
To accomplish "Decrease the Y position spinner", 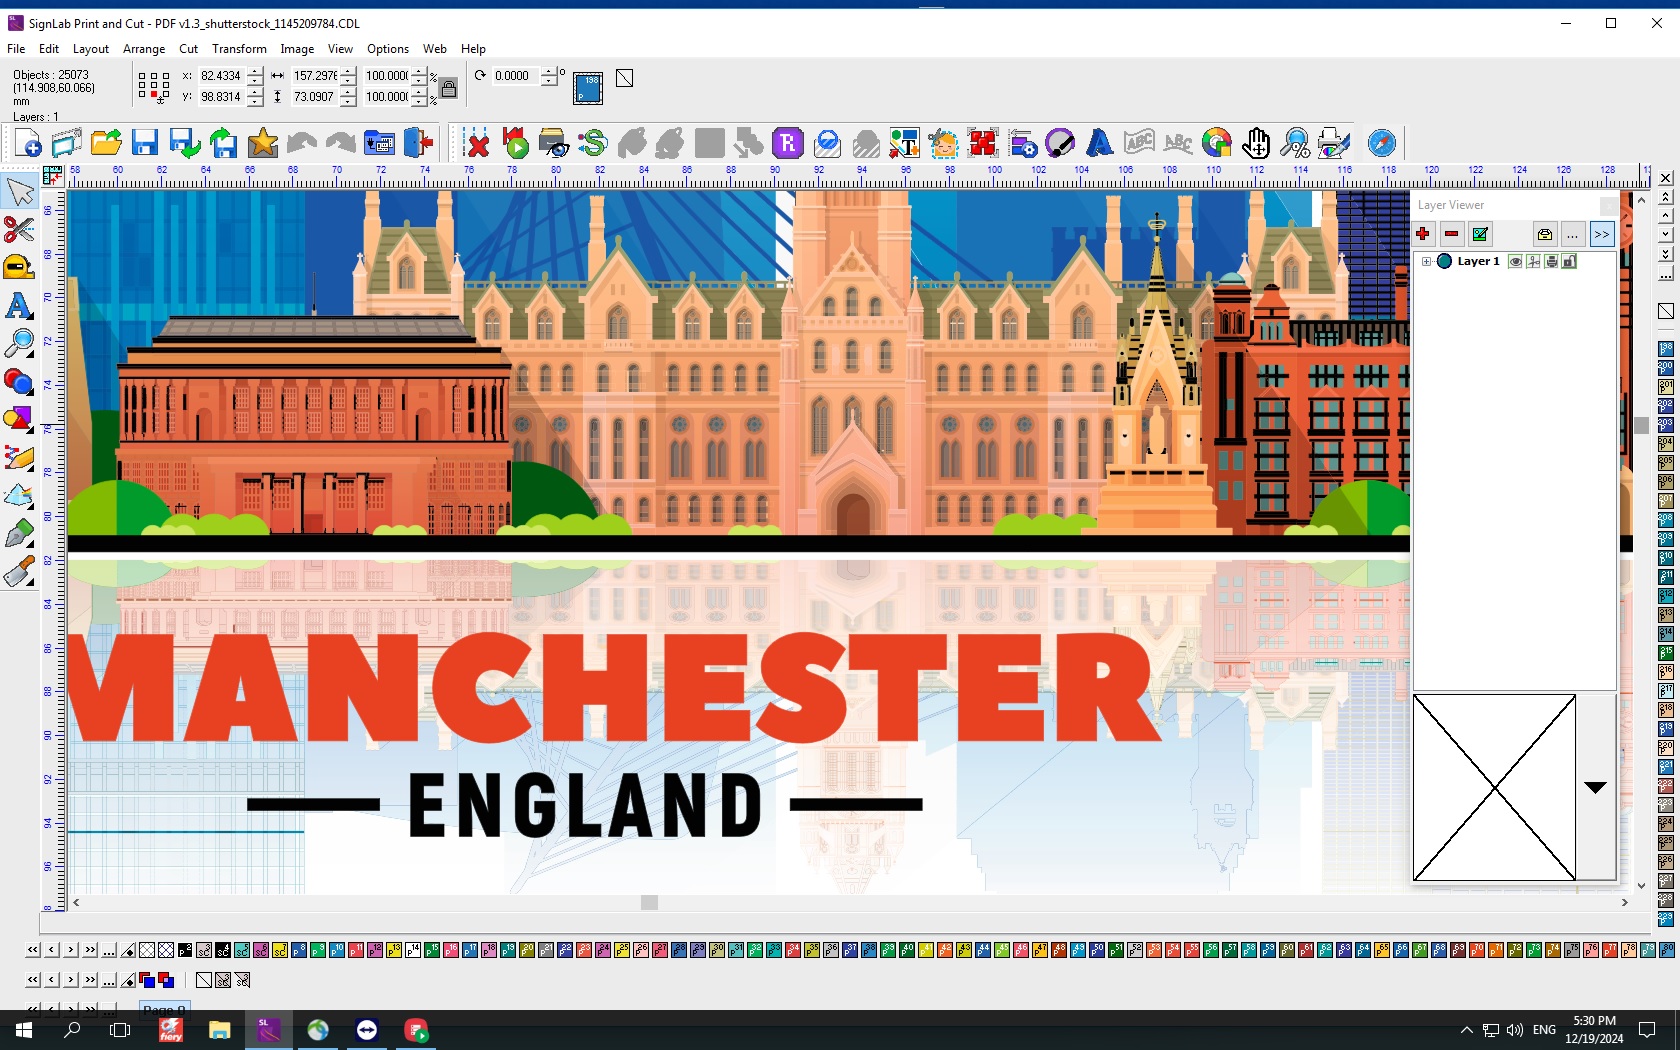I will [x=255, y=101].
